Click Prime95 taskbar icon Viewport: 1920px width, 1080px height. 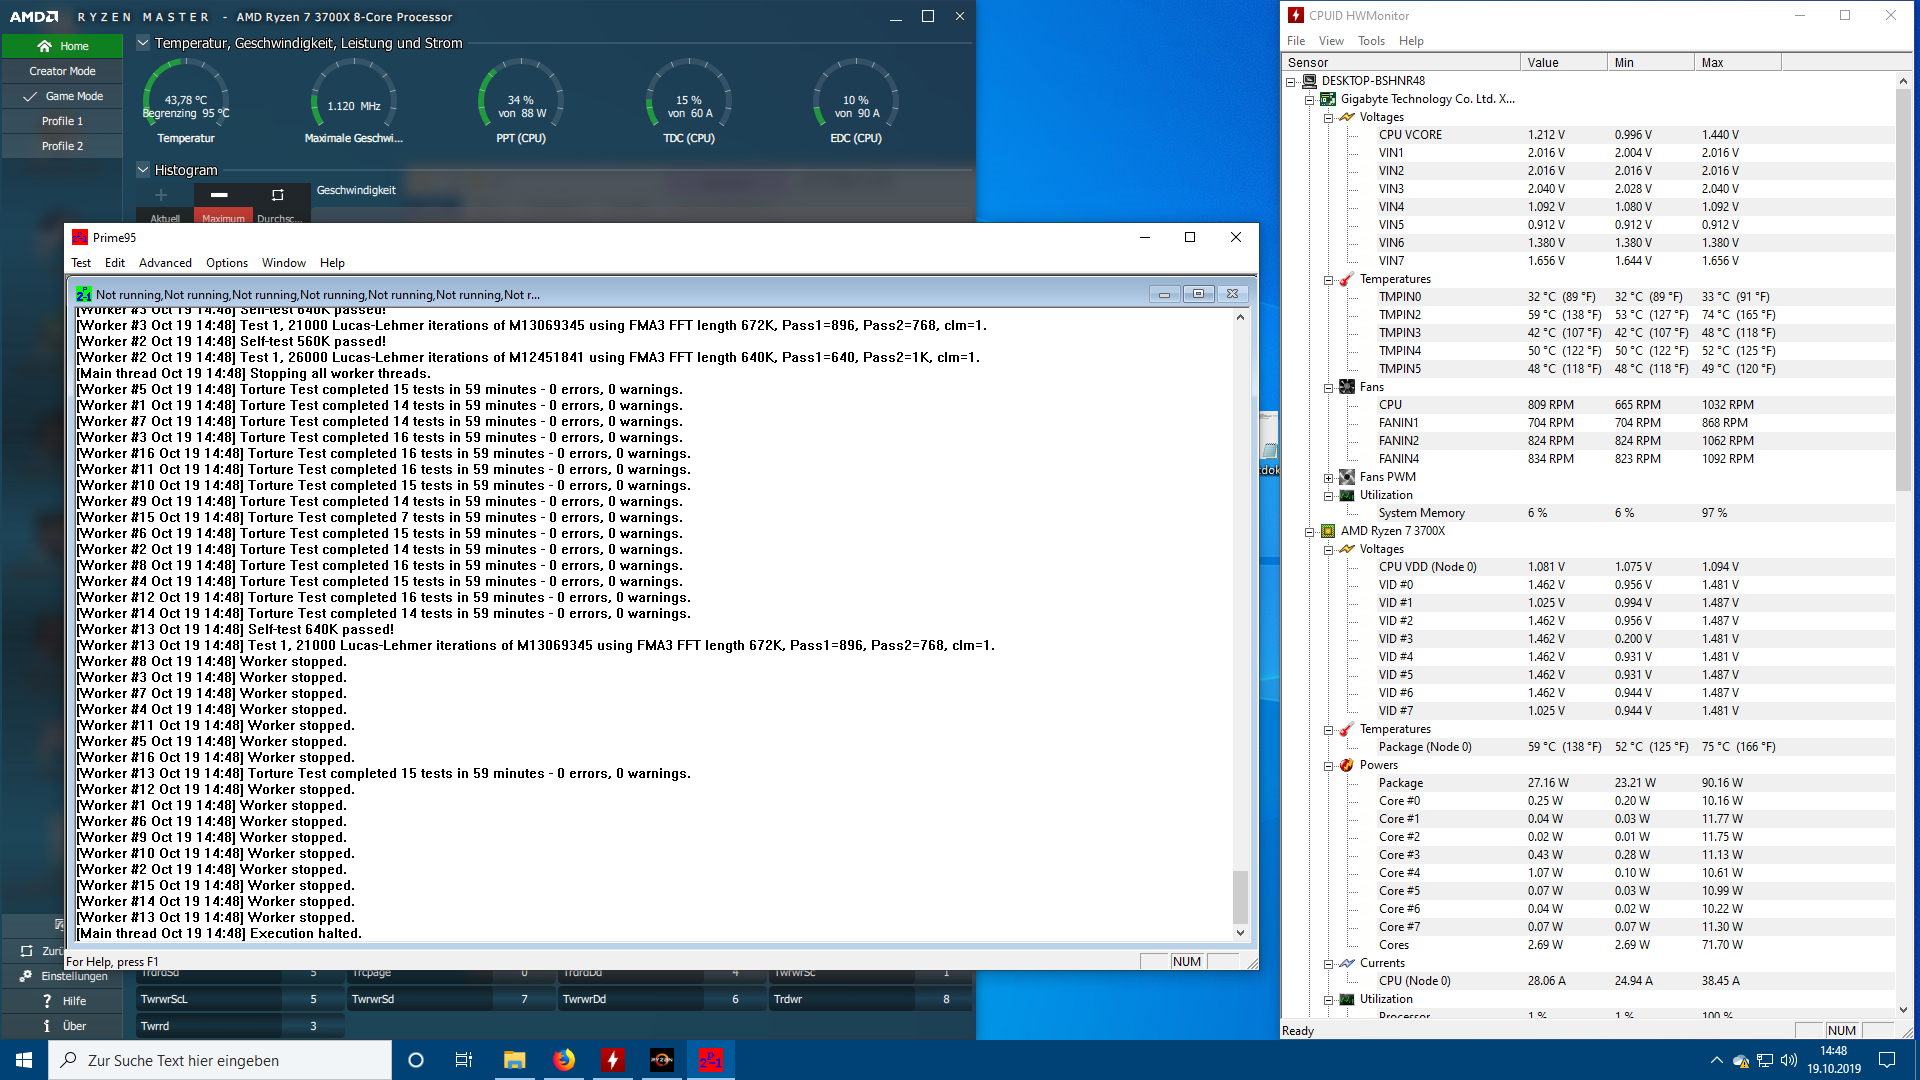coord(711,1060)
